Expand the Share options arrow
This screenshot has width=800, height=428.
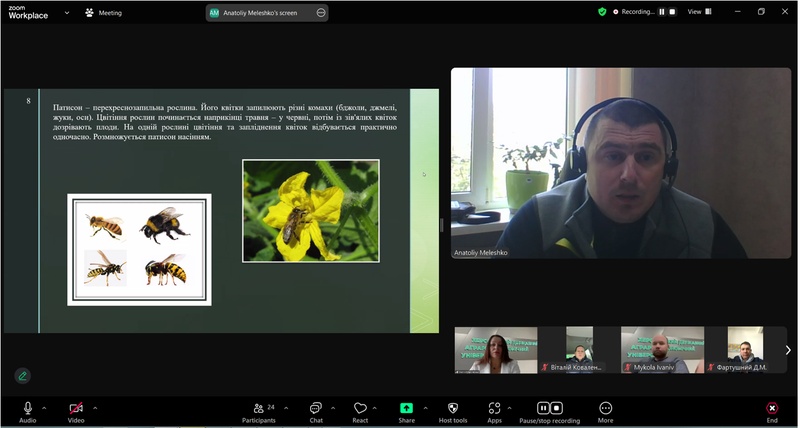click(x=425, y=407)
